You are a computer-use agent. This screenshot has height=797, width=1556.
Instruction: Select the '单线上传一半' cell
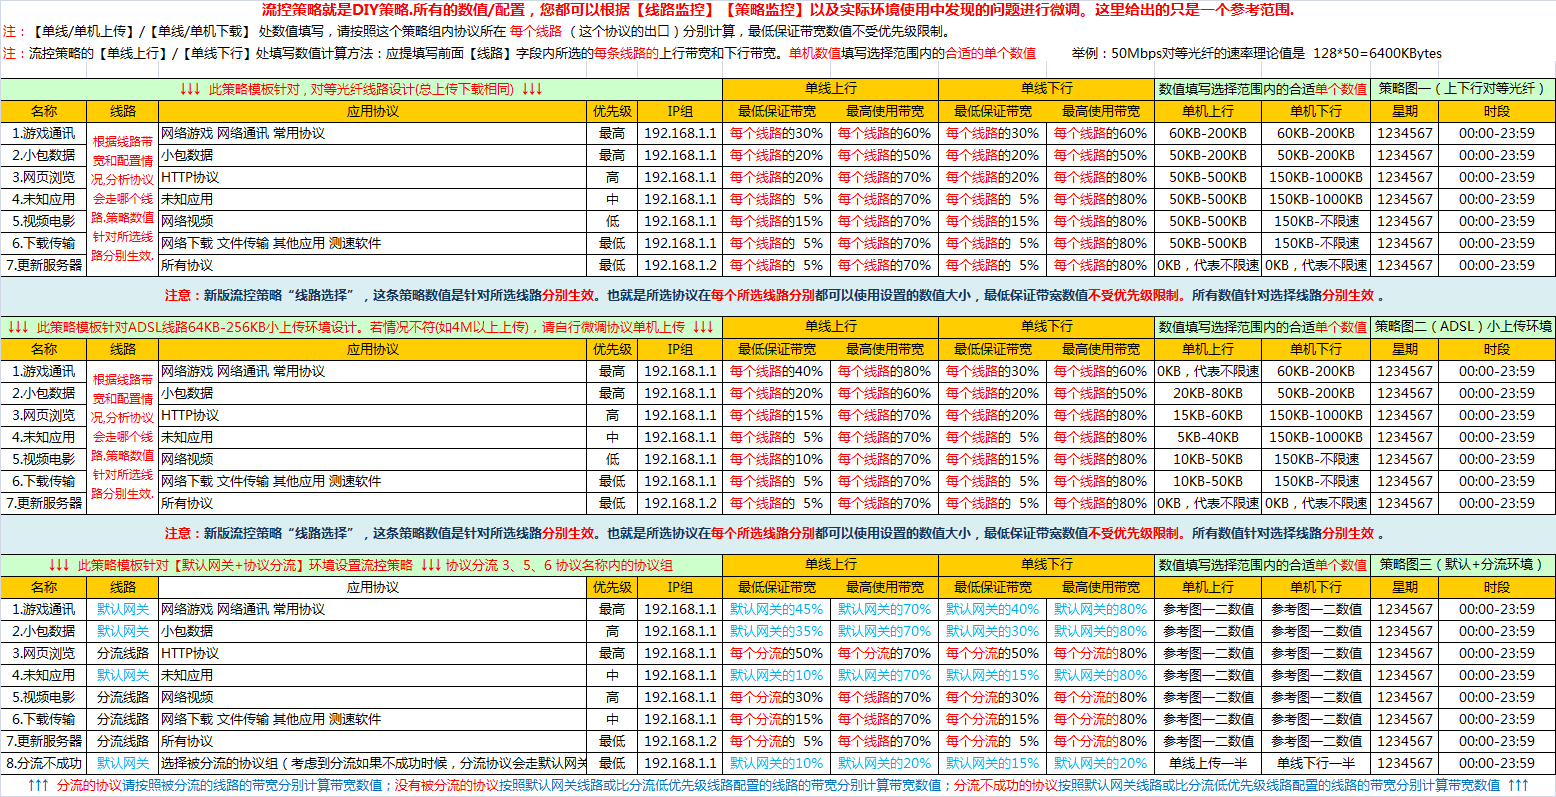[x=1208, y=763]
